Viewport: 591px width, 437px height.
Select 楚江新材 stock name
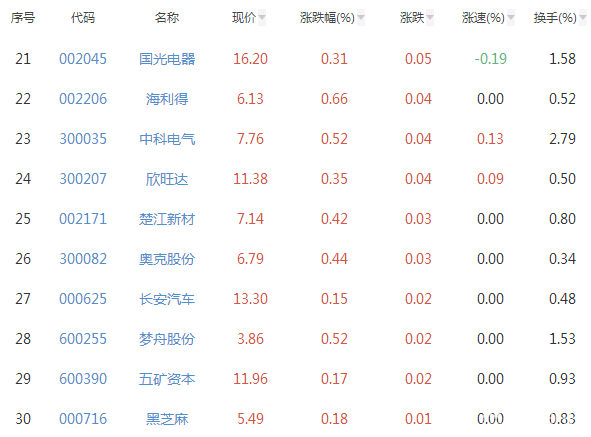tap(167, 219)
